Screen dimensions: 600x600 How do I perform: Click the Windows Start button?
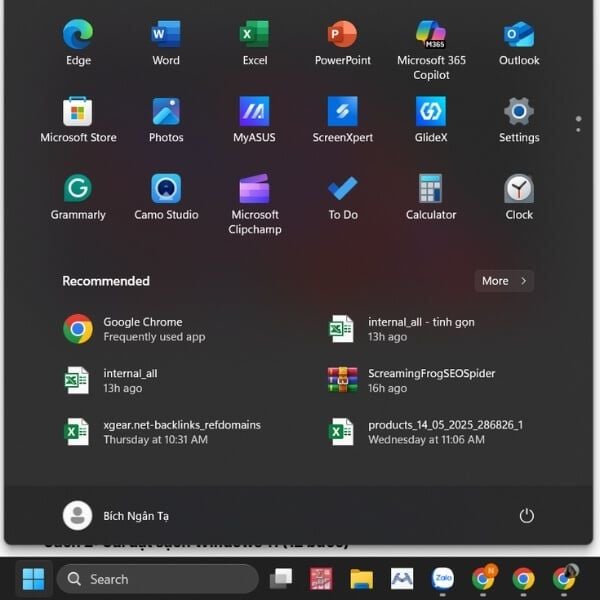click(34, 579)
